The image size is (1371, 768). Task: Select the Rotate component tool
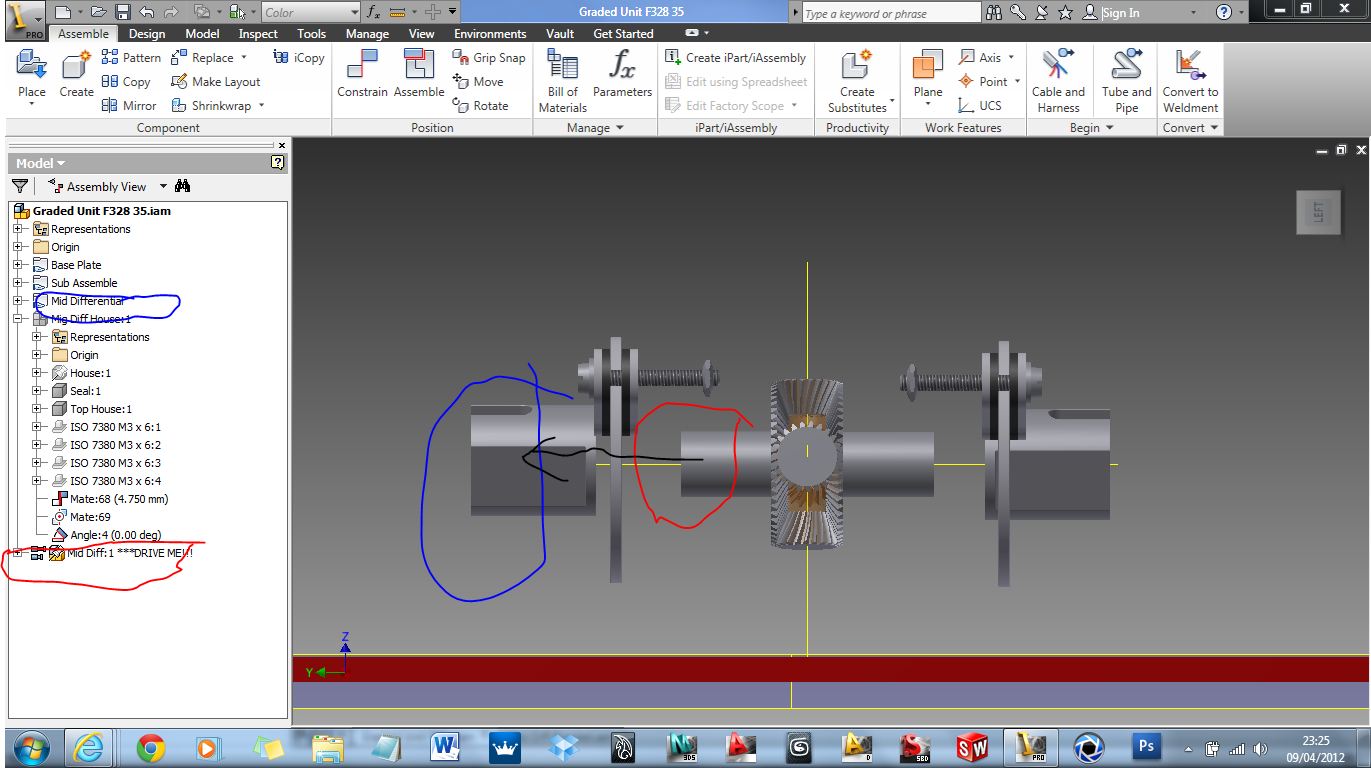coord(480,106)
